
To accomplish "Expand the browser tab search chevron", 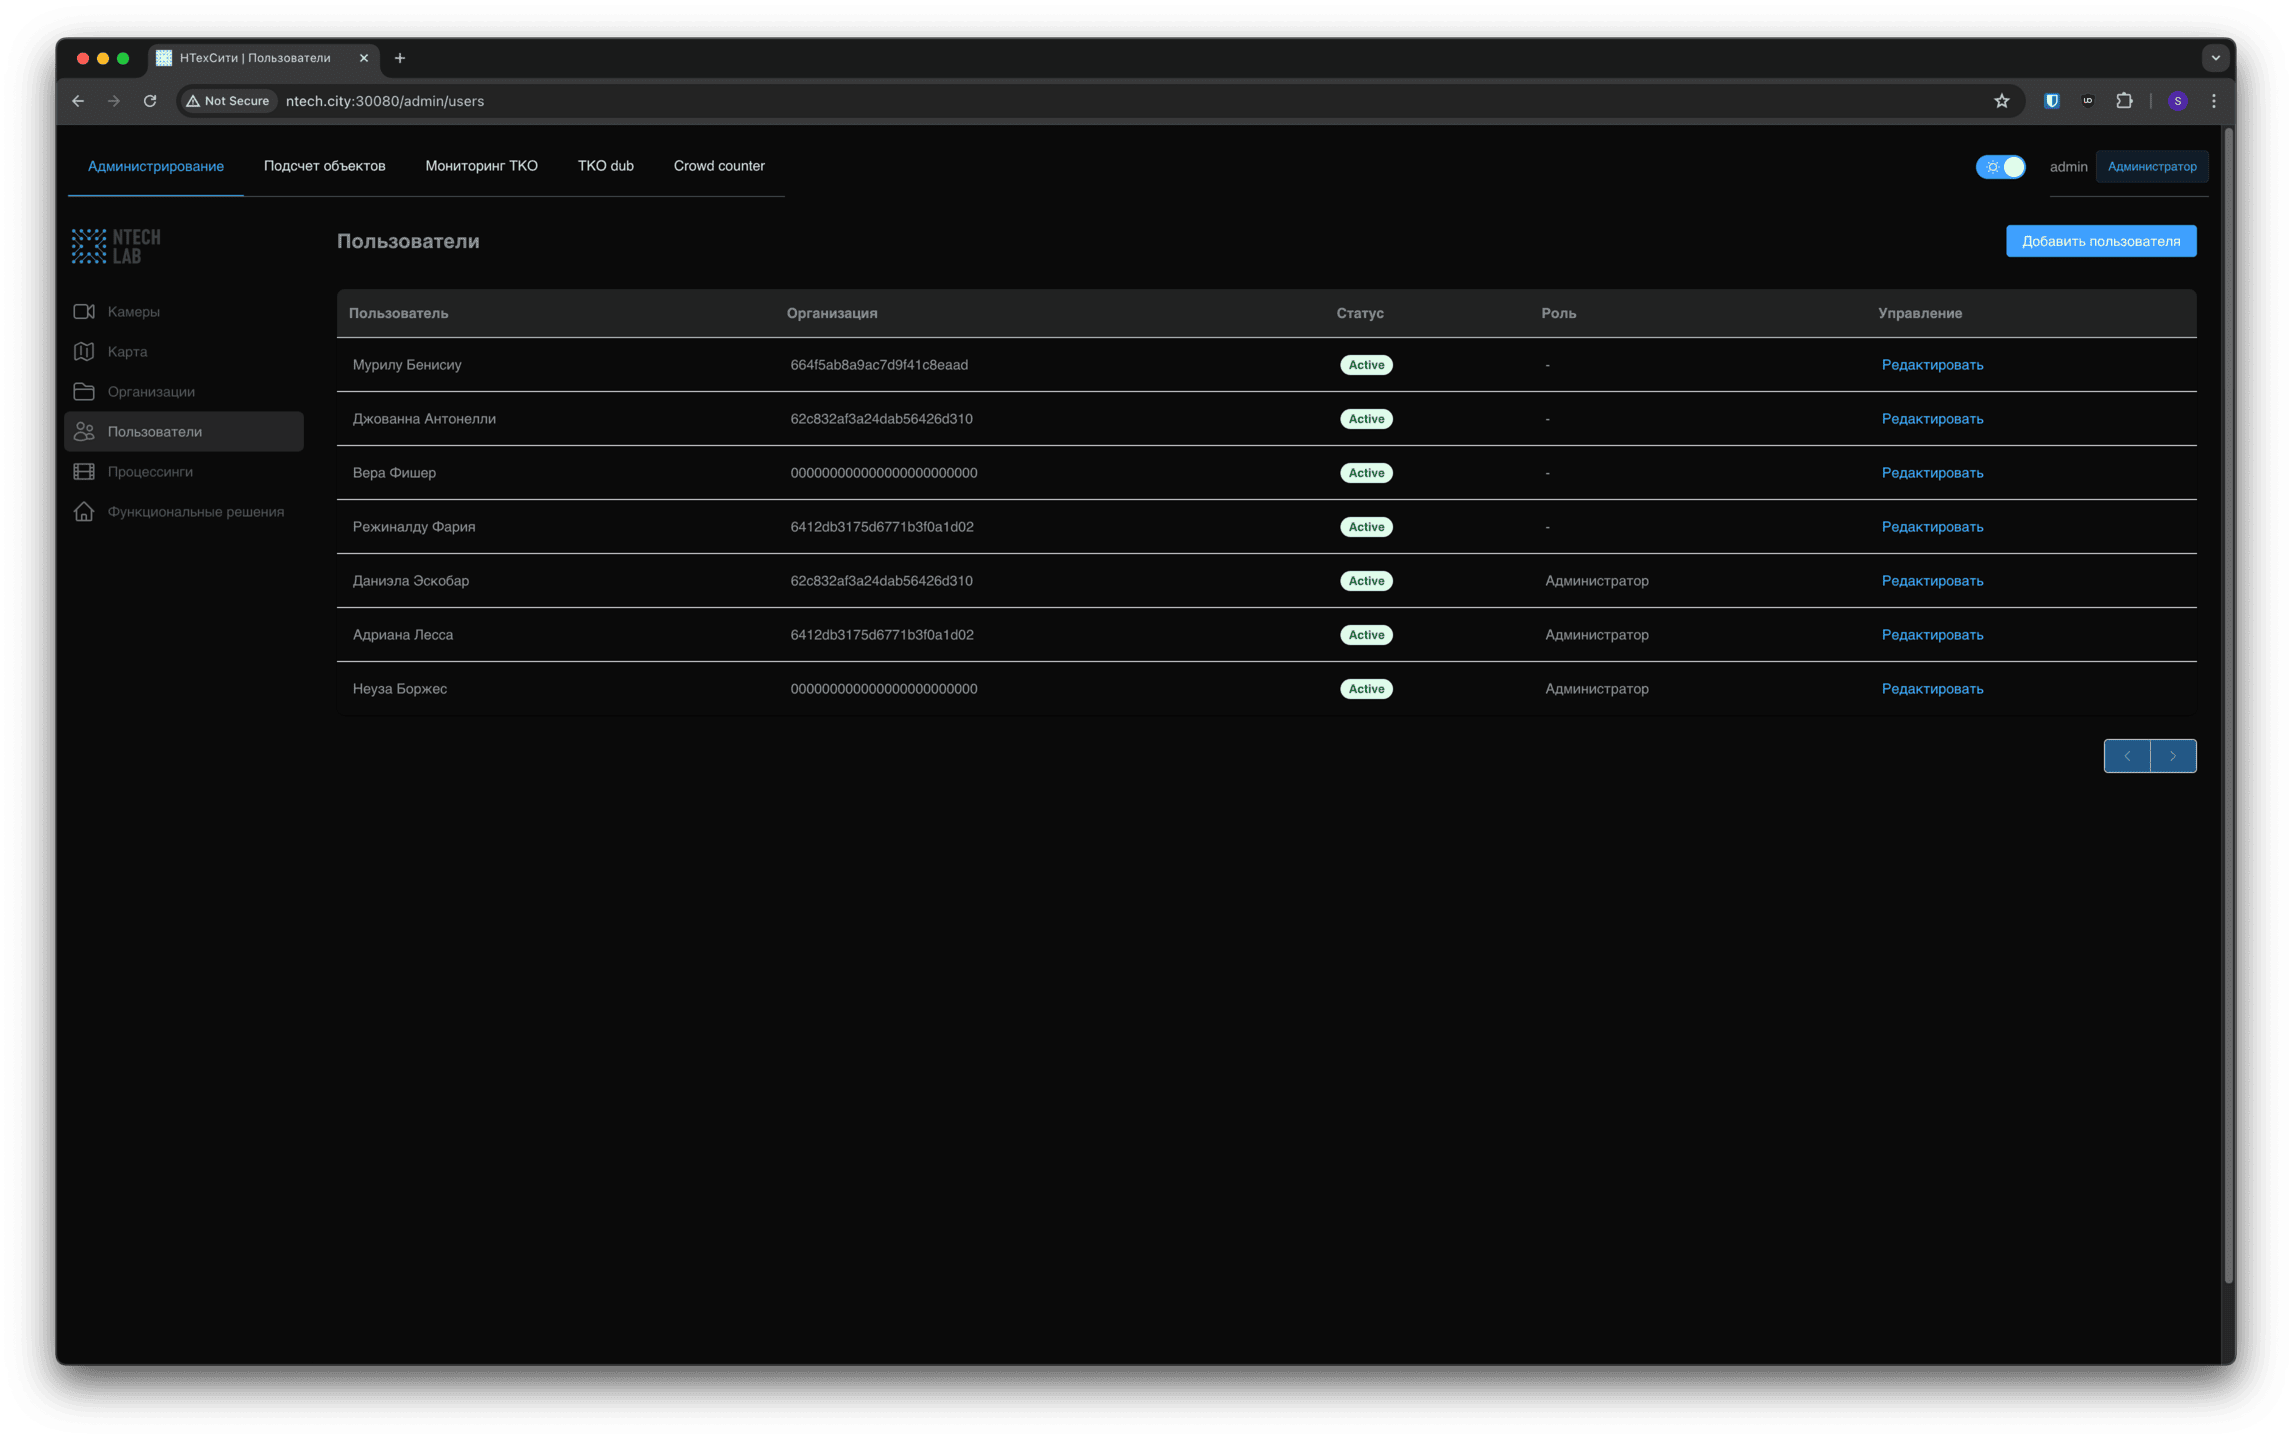I will pos(2215,58).
